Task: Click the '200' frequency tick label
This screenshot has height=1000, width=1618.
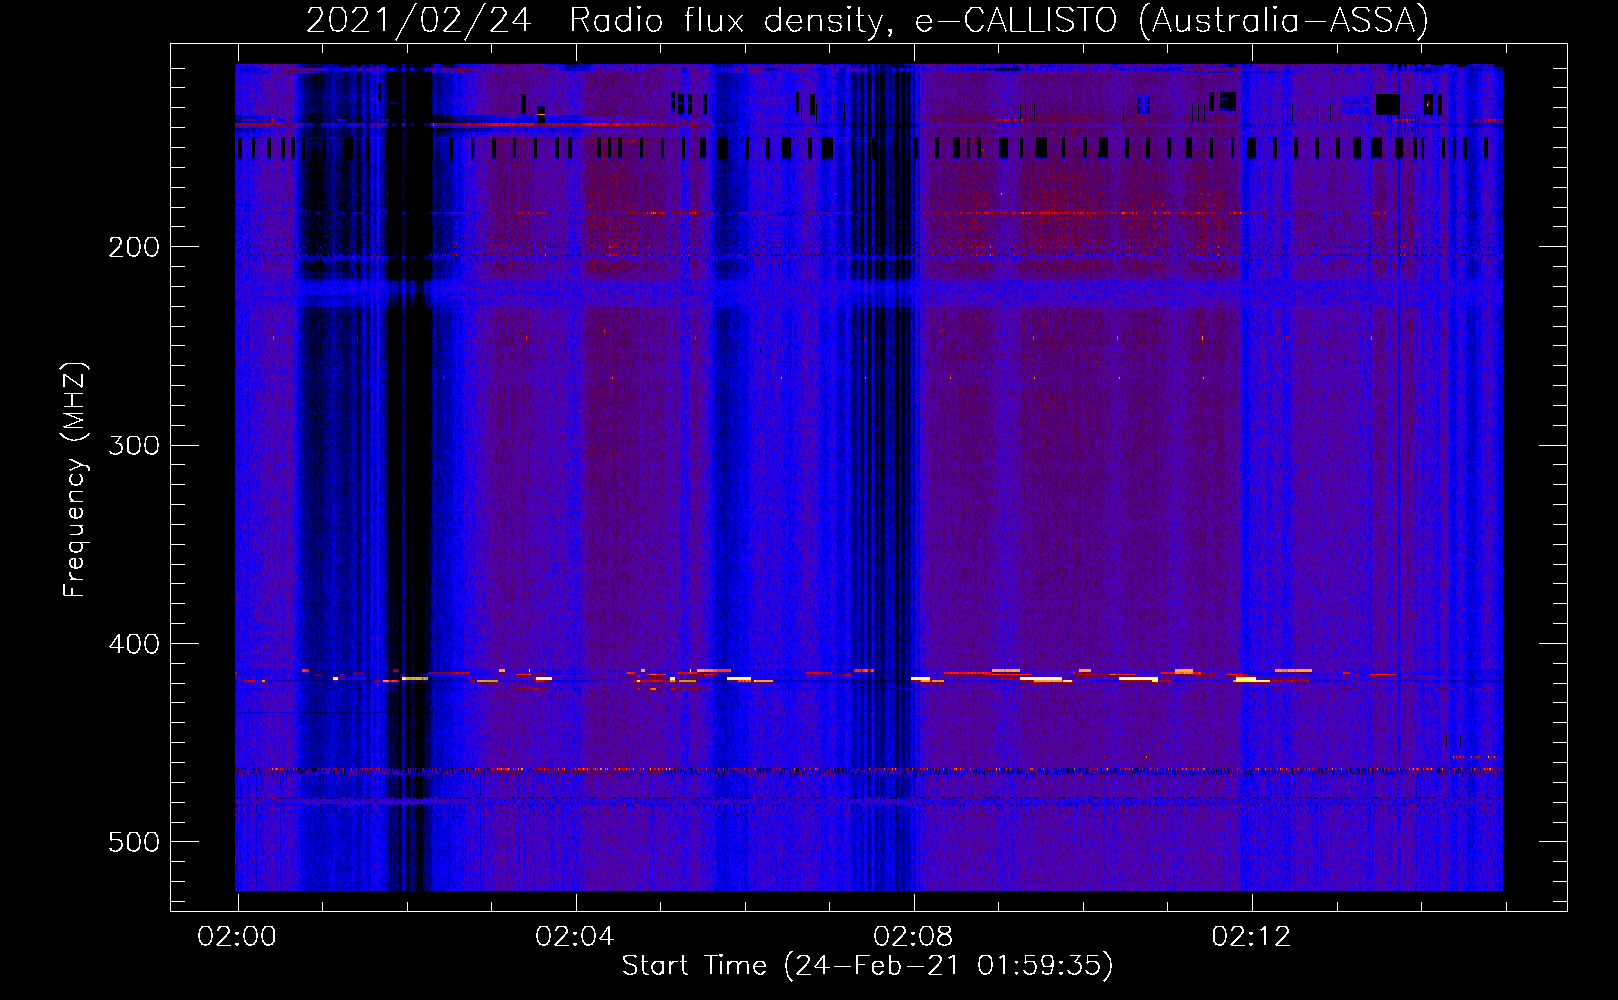Action: point(134,247)
